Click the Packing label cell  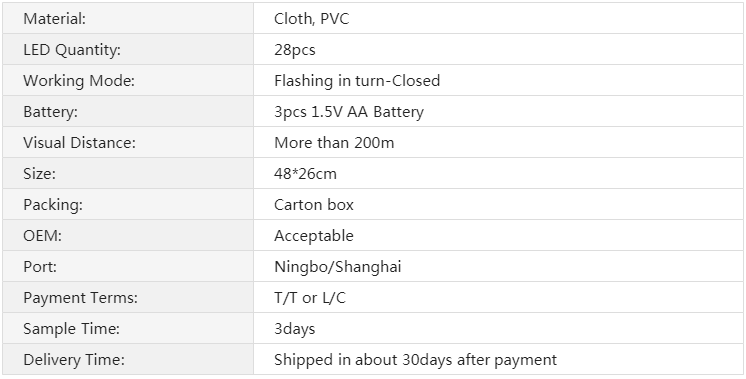tap(128, 204)
